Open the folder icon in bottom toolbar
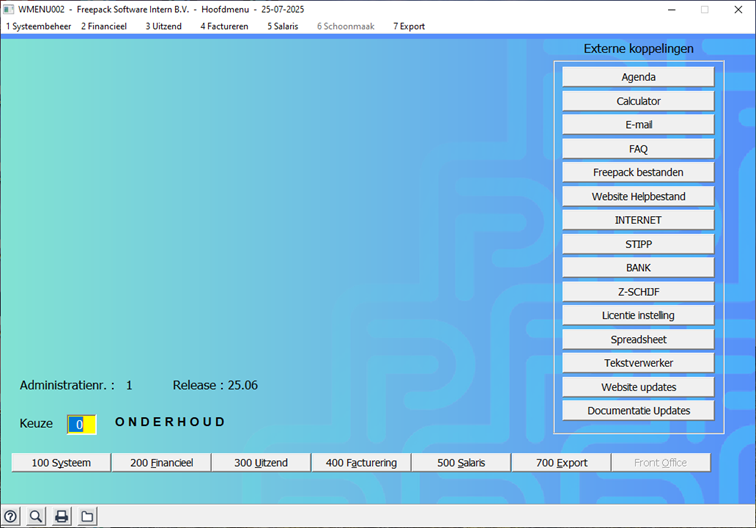This screenshot has width=756, height=528. [87, 516]
